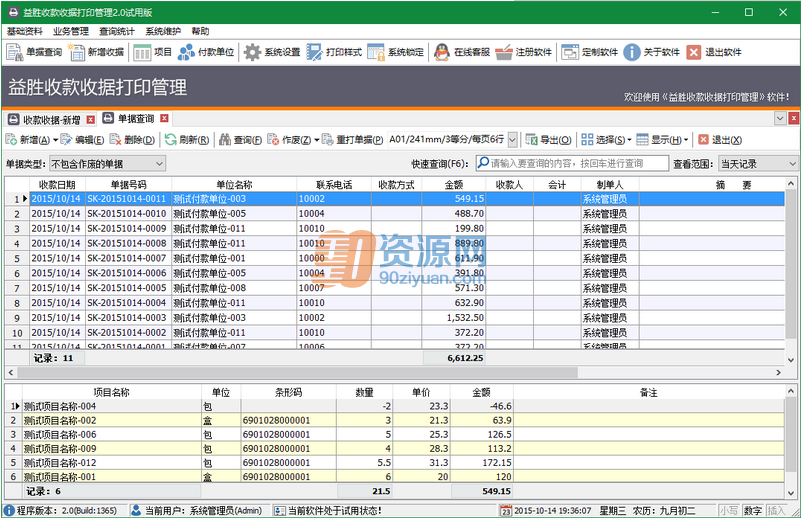Sort by 单位名称 column header
This screenshot has width=802, height=519.
tap(234, 185)
